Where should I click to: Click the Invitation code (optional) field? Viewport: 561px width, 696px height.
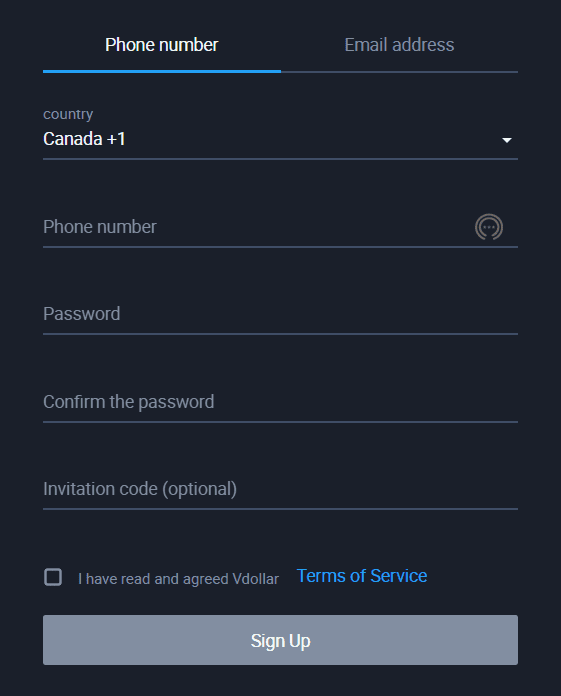[280, 489]
